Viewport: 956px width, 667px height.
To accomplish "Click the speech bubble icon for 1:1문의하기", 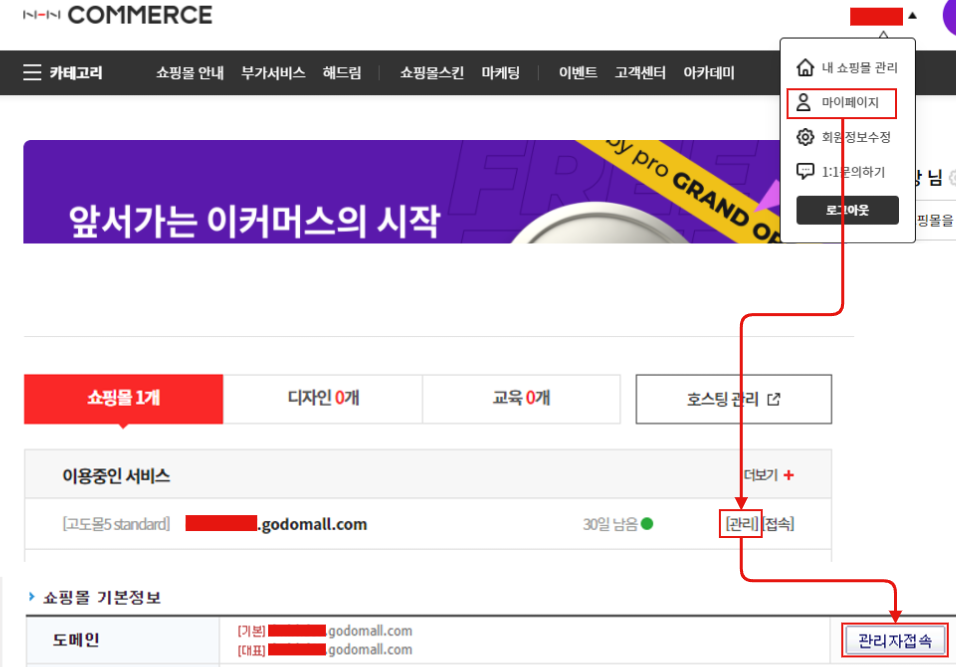I will (x=805, y=171).
